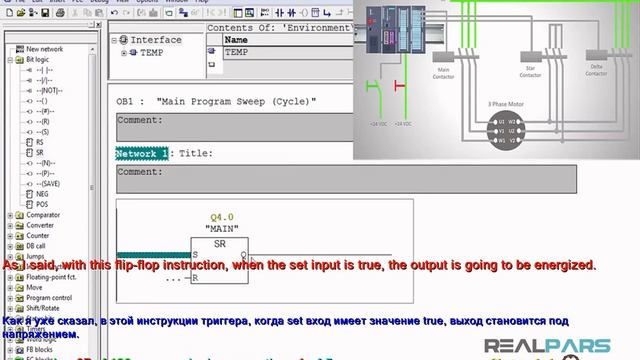Select the POS element in tree

[42, 204]
